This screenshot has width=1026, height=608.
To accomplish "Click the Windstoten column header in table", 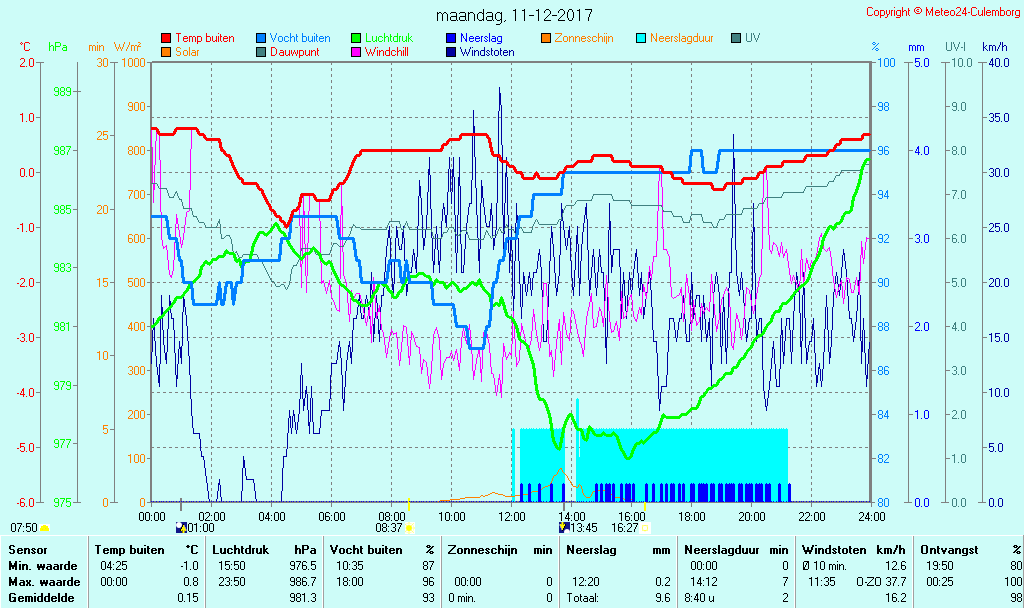I will point(833,549).
